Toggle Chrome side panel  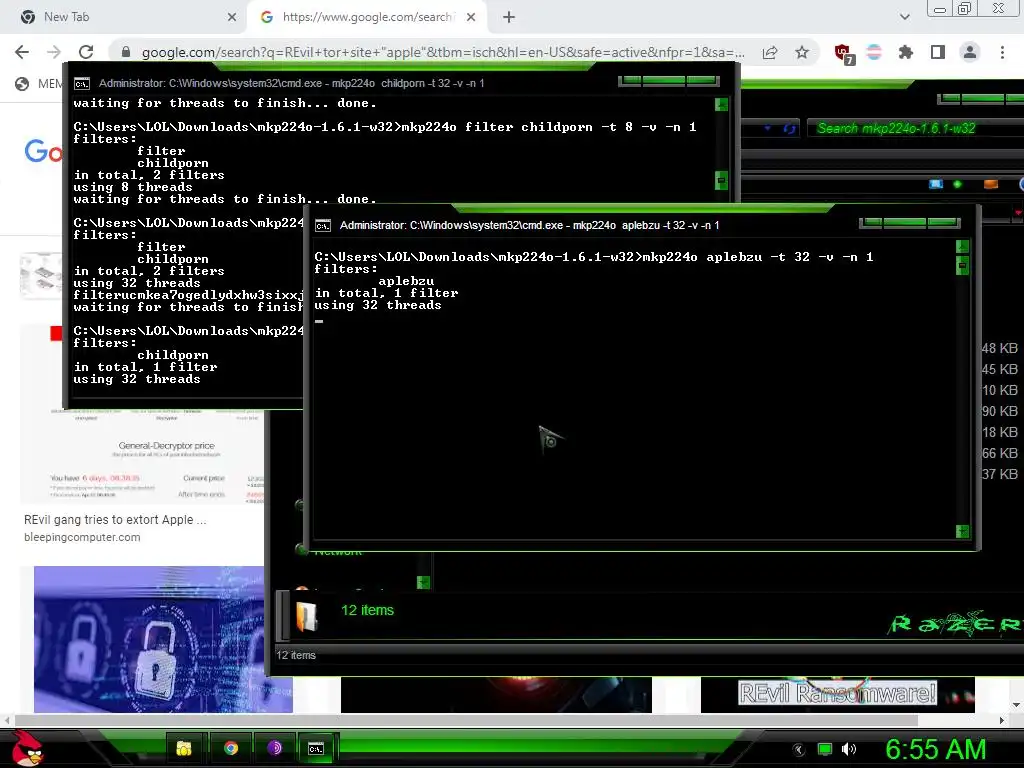(938, 52)
